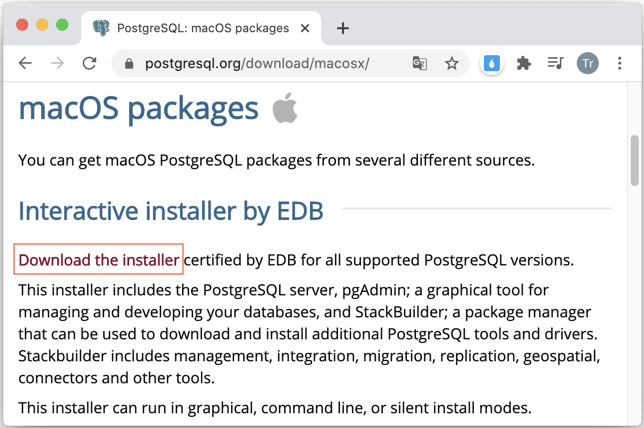Viewport: 644px width, 428px height.
Task: Follow the Download the installer link
Action: tap(99, 260)
